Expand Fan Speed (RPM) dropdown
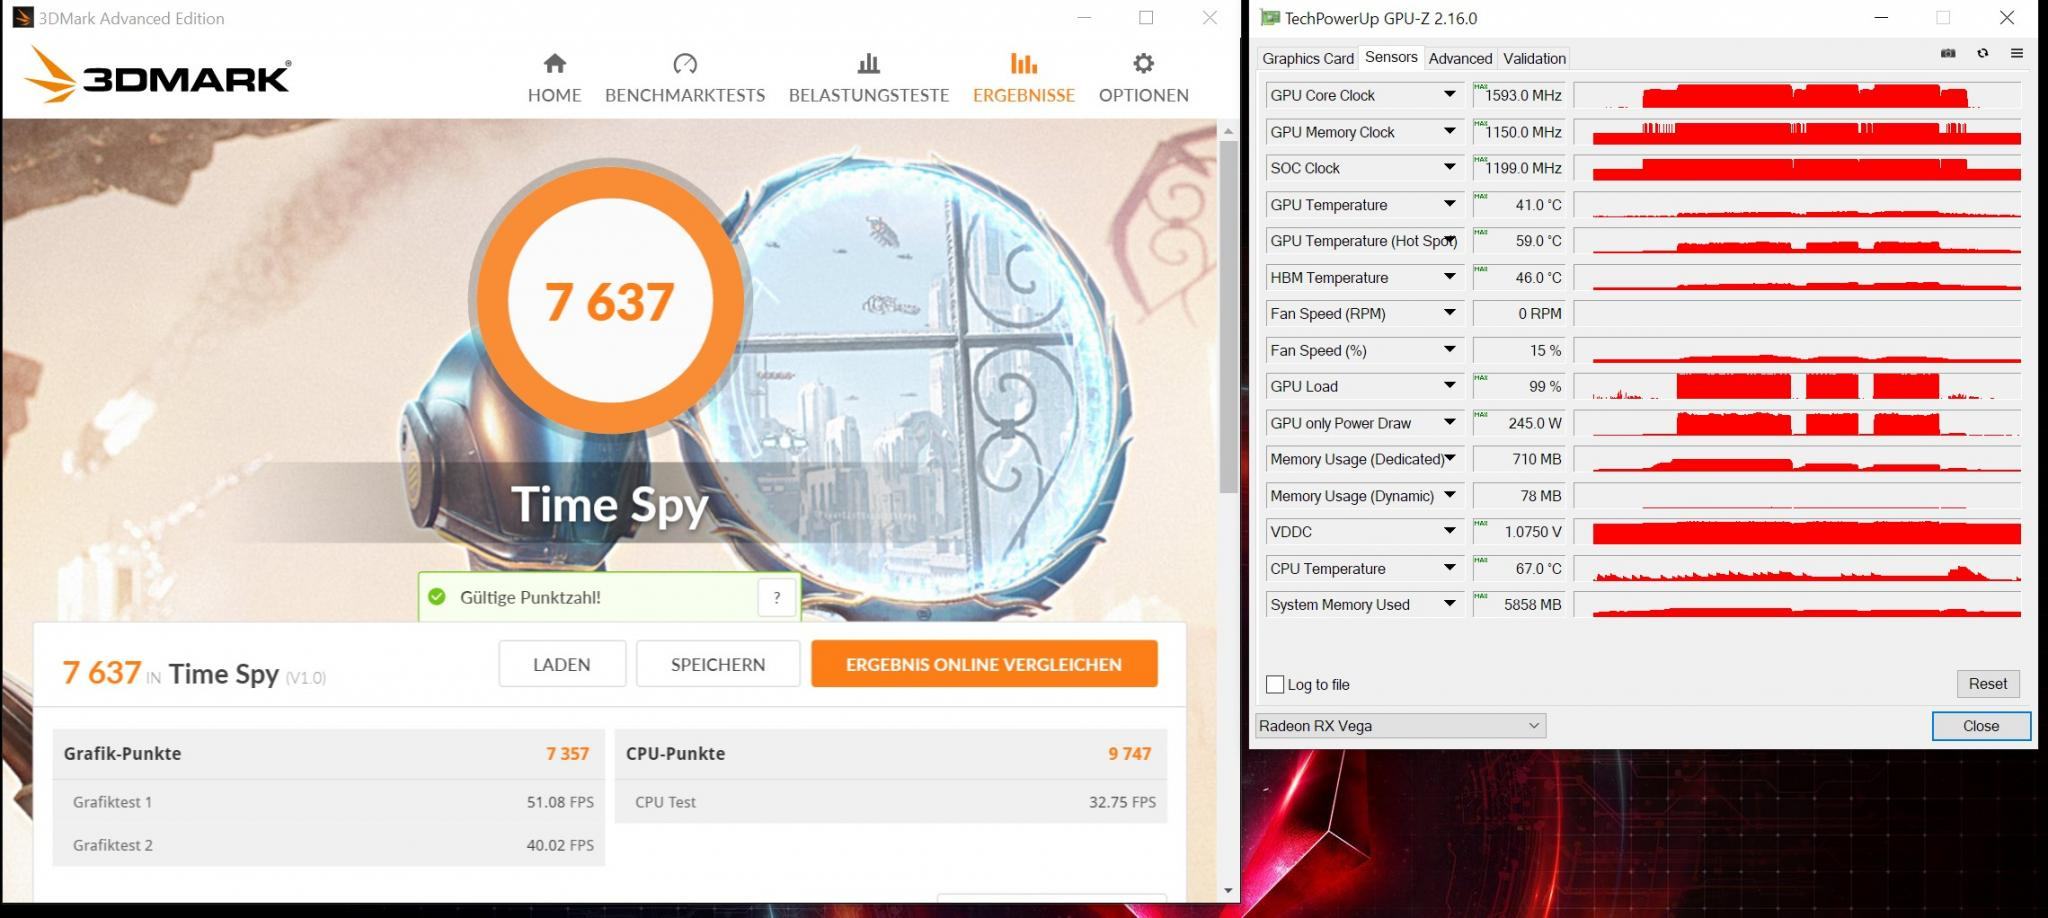The image size is (2048, 918). (1449, 313)
